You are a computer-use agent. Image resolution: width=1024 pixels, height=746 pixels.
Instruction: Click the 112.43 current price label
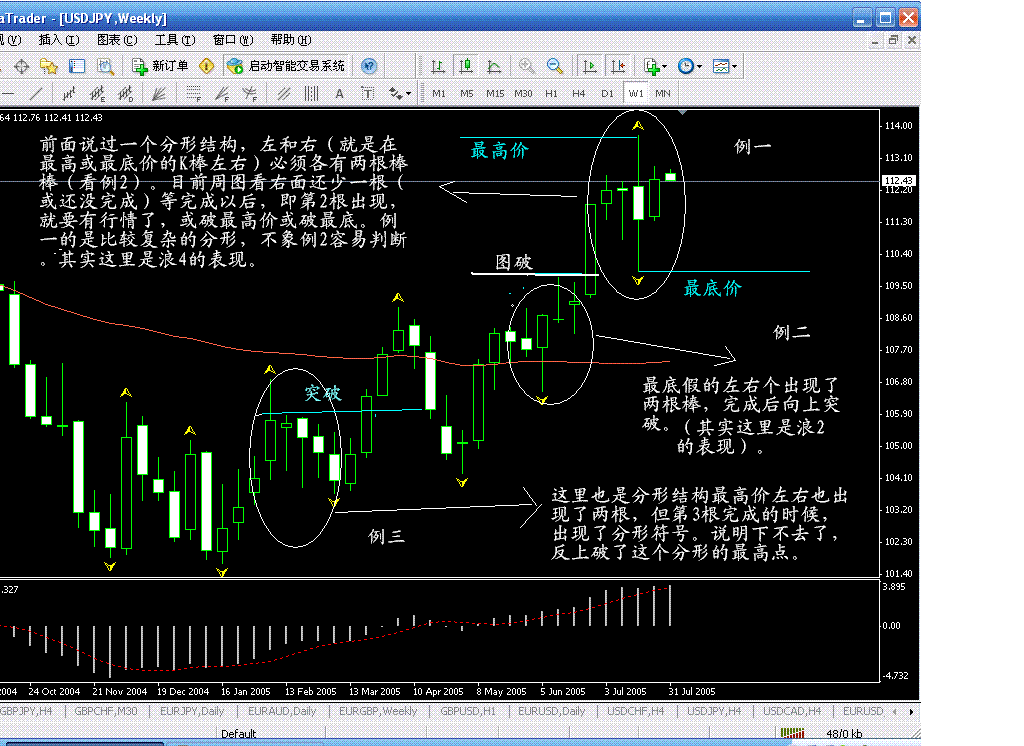click(899, 181)
